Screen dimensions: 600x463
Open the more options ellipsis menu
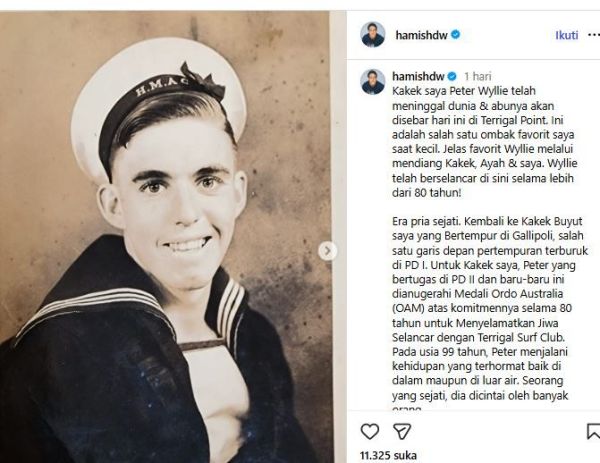[x=593, y=35]
